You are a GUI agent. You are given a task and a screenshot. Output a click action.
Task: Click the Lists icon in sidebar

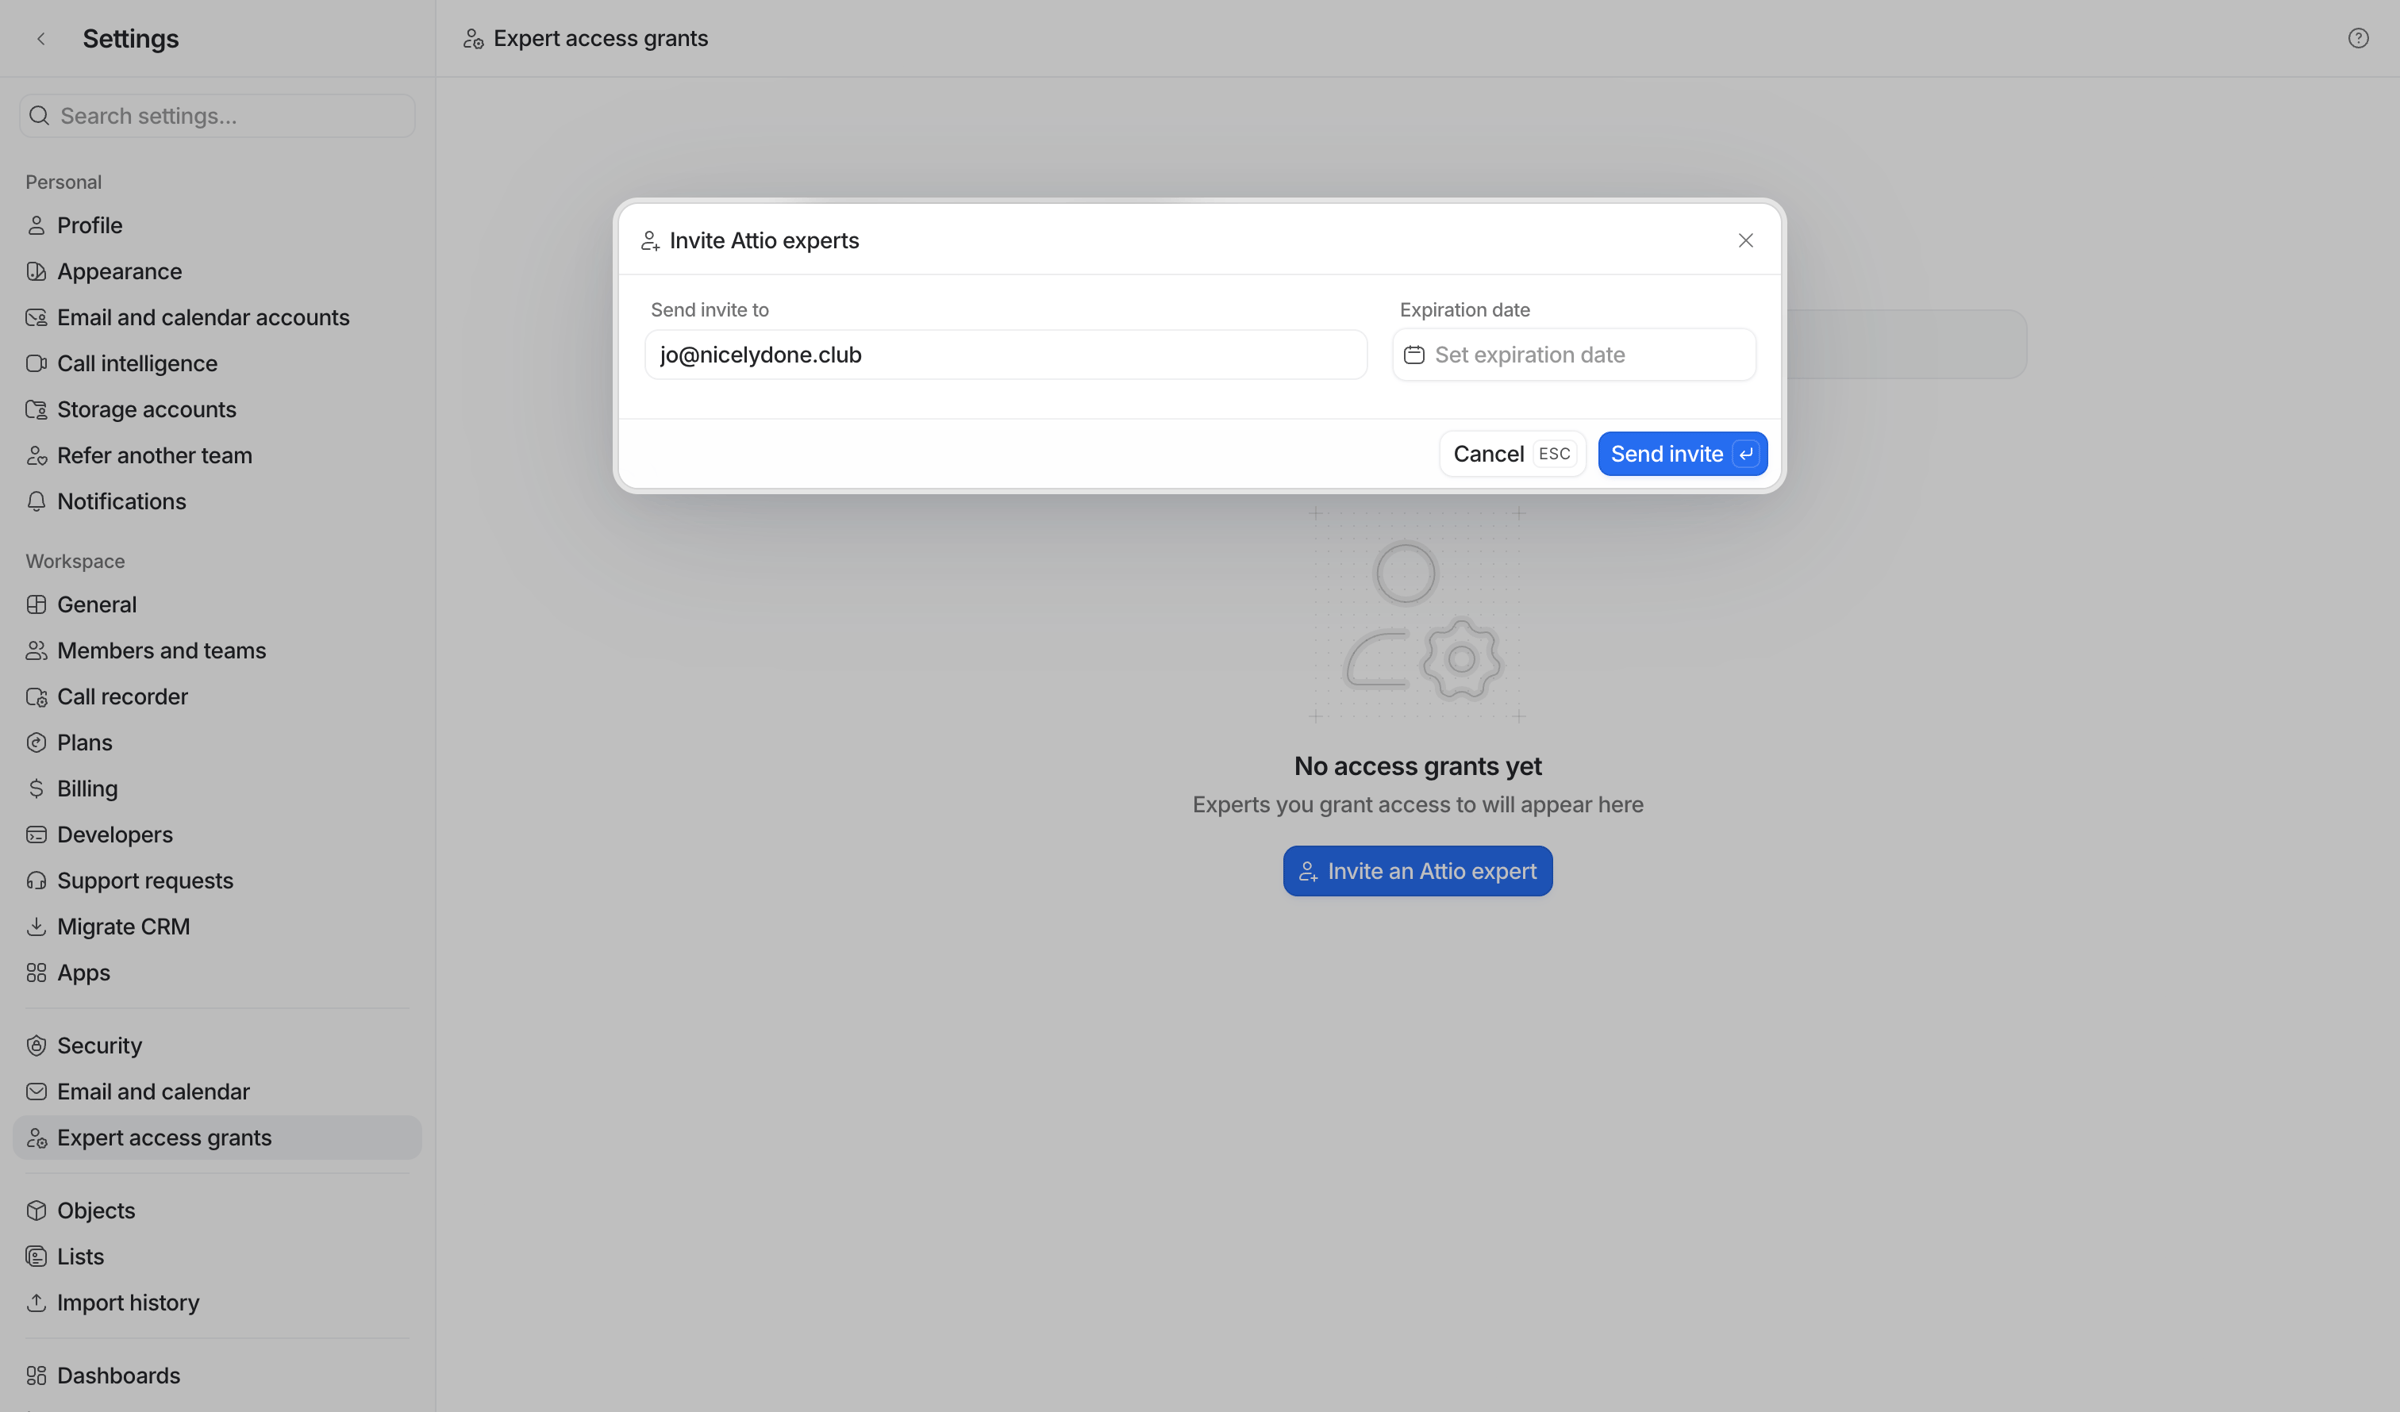pyautogui.click(x=37, y=1257)
